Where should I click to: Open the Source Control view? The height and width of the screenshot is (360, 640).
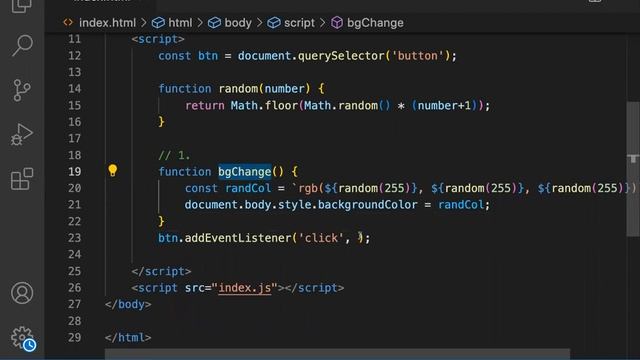click(22, 90)
